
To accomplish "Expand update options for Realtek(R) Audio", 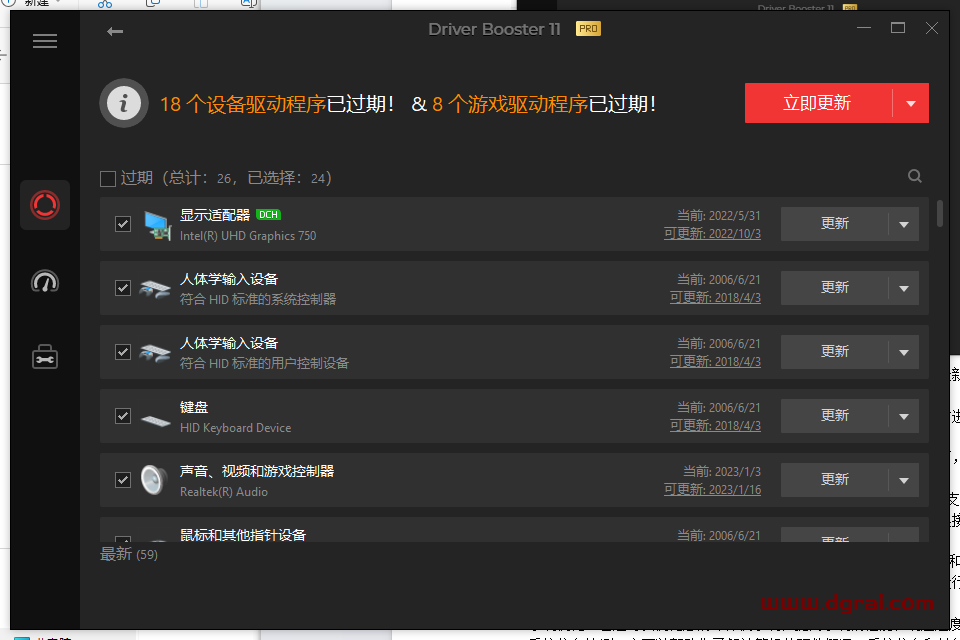I will (904, 480).
